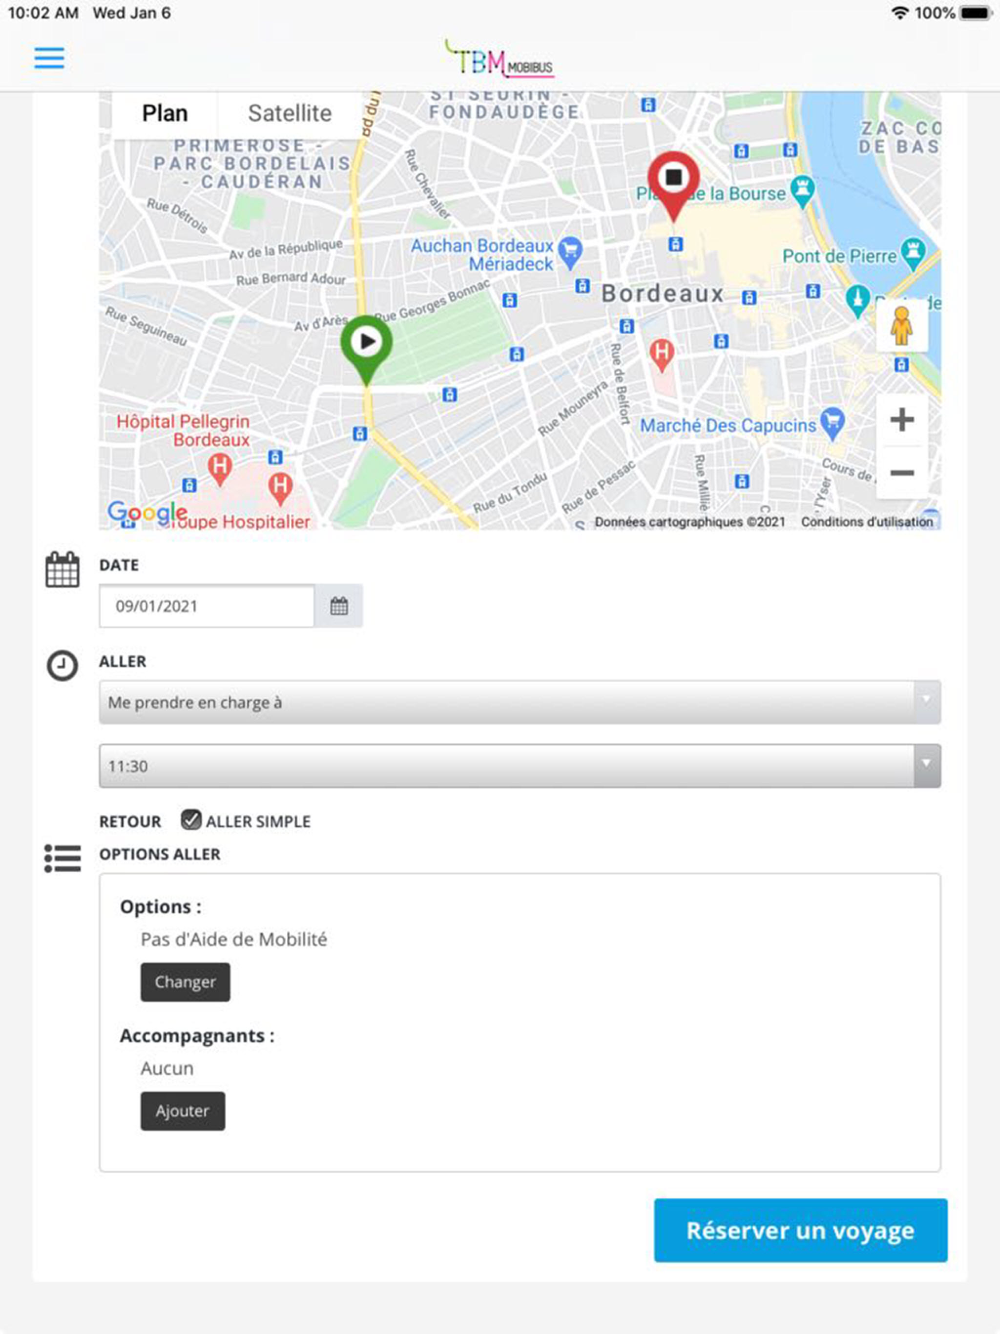This screenshot has height=1334, width=1000.
Task: Select the red destination marker on map
Action: click(x=674, y=185)
